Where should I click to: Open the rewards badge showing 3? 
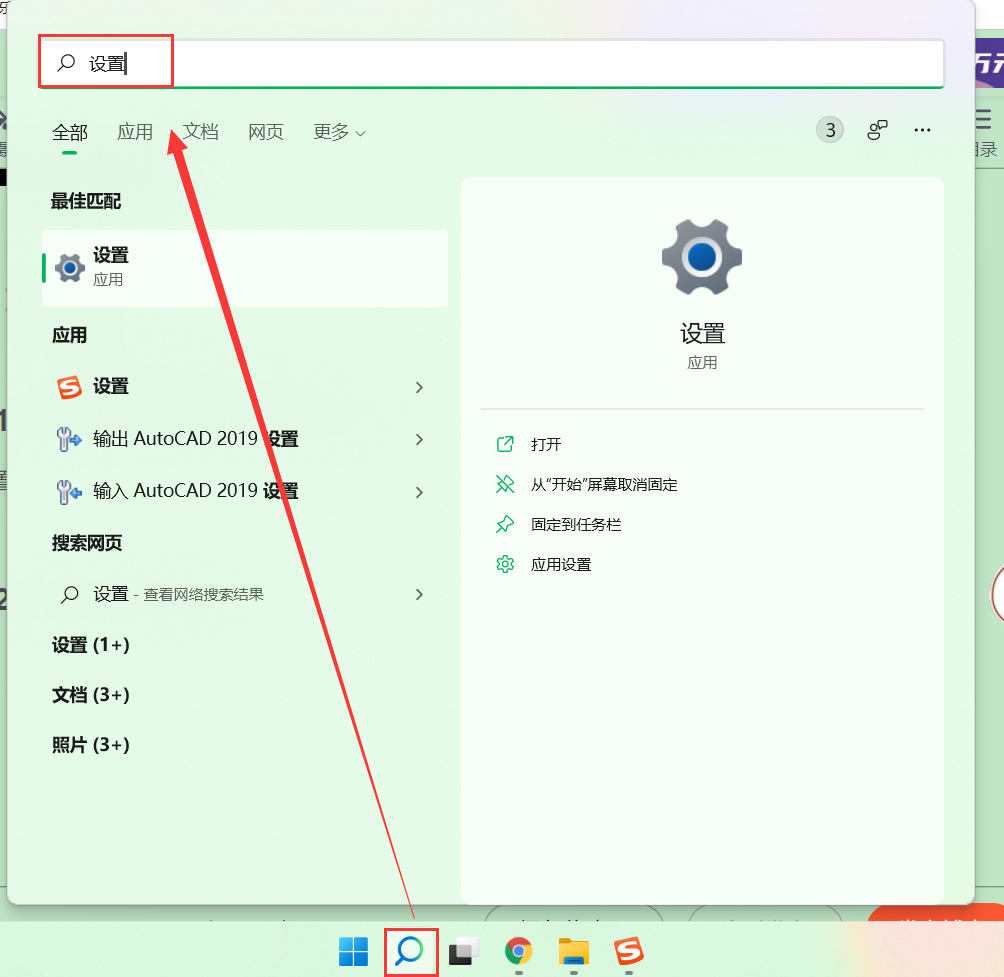[x=830, y=131]
